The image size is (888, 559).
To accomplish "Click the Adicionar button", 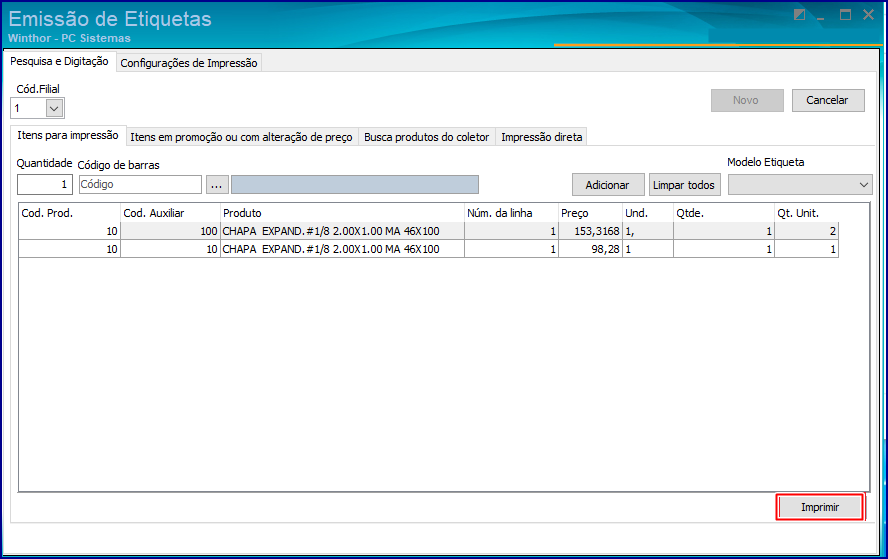I will [x=608, y=185].
